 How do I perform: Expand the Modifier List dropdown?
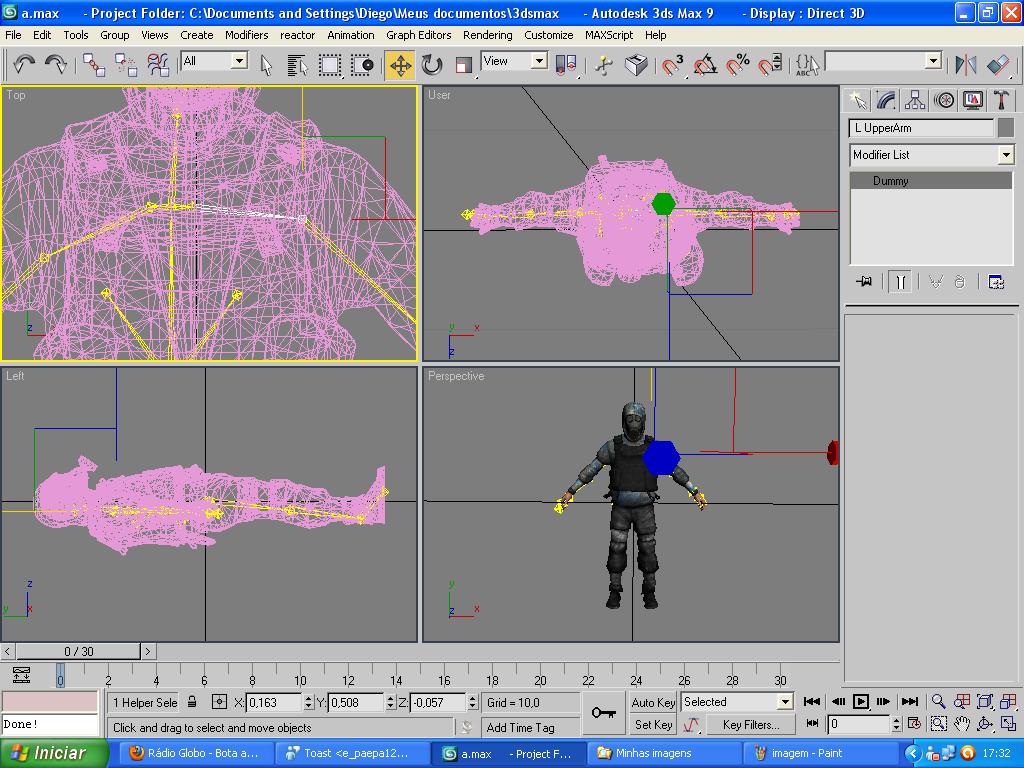[1006, 155]
